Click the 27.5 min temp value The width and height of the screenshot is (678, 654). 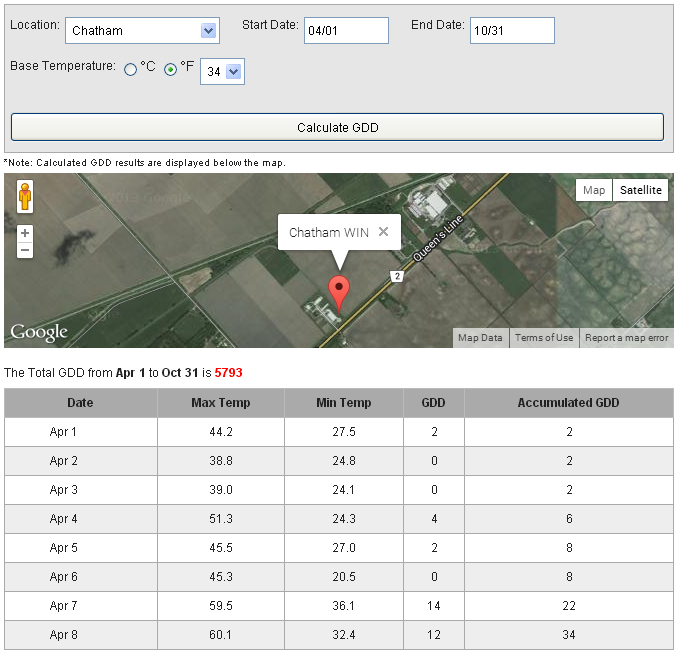tap(344, 432)
